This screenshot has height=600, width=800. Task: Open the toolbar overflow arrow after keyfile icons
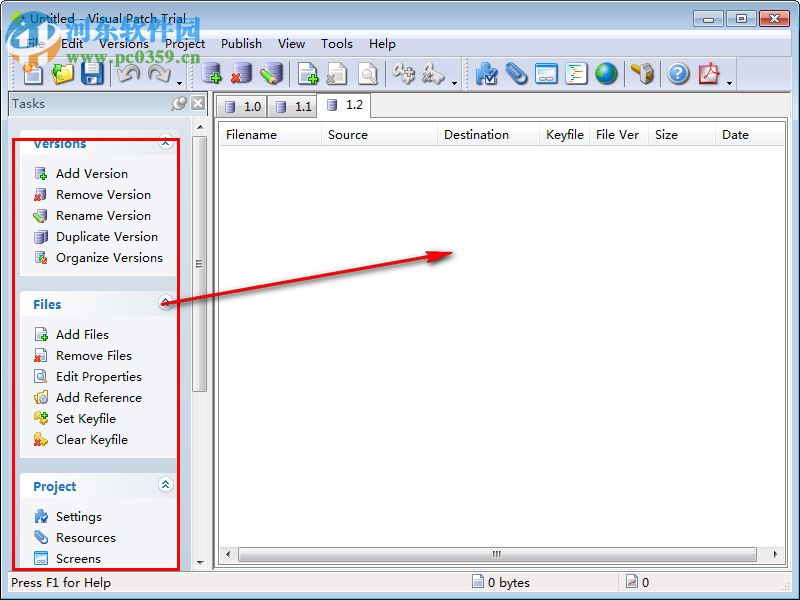click(454, 83)
